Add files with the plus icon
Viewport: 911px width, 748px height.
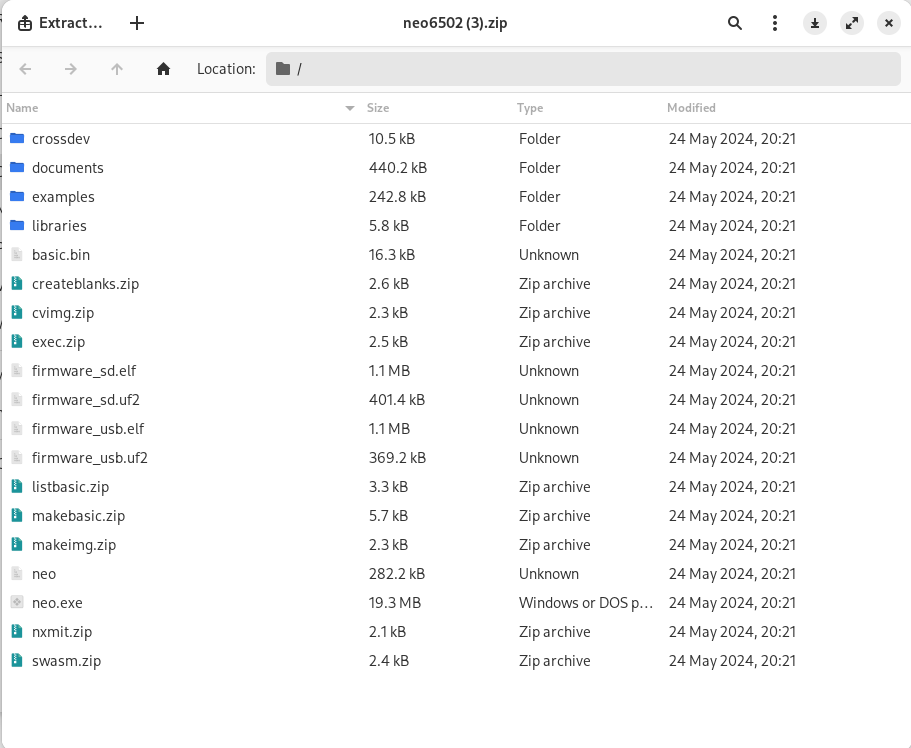pos(137,23)
